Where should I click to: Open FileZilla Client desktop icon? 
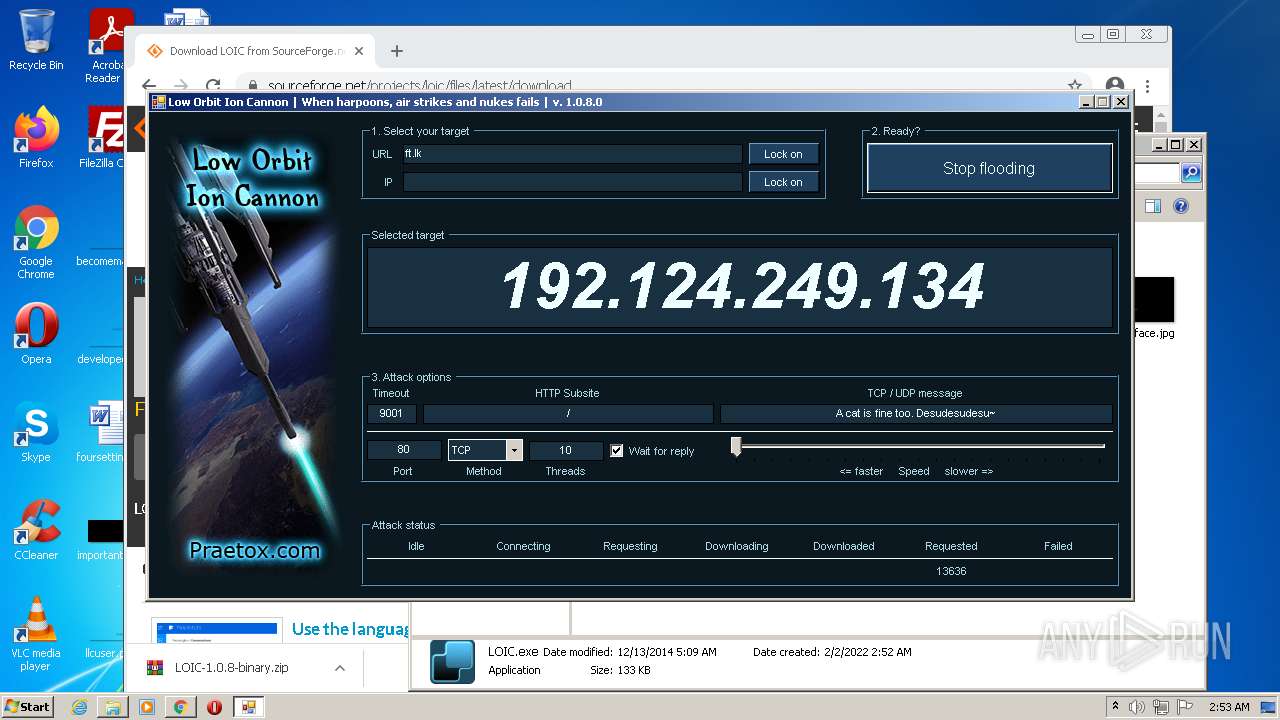[102, 137]
